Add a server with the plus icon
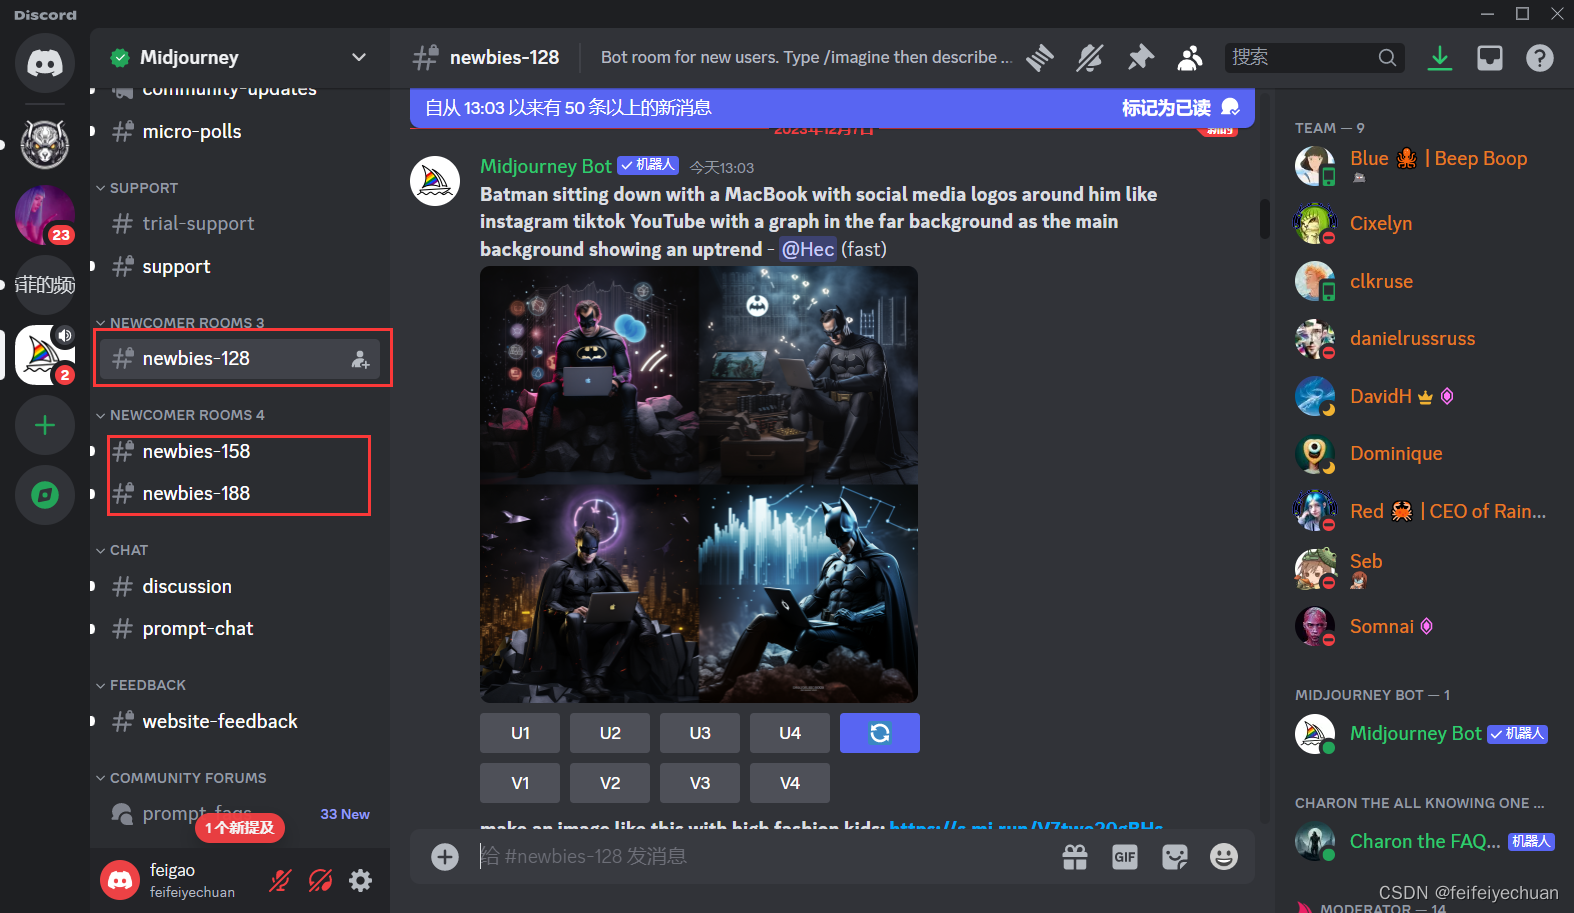1574x913 pixels. 45,425
